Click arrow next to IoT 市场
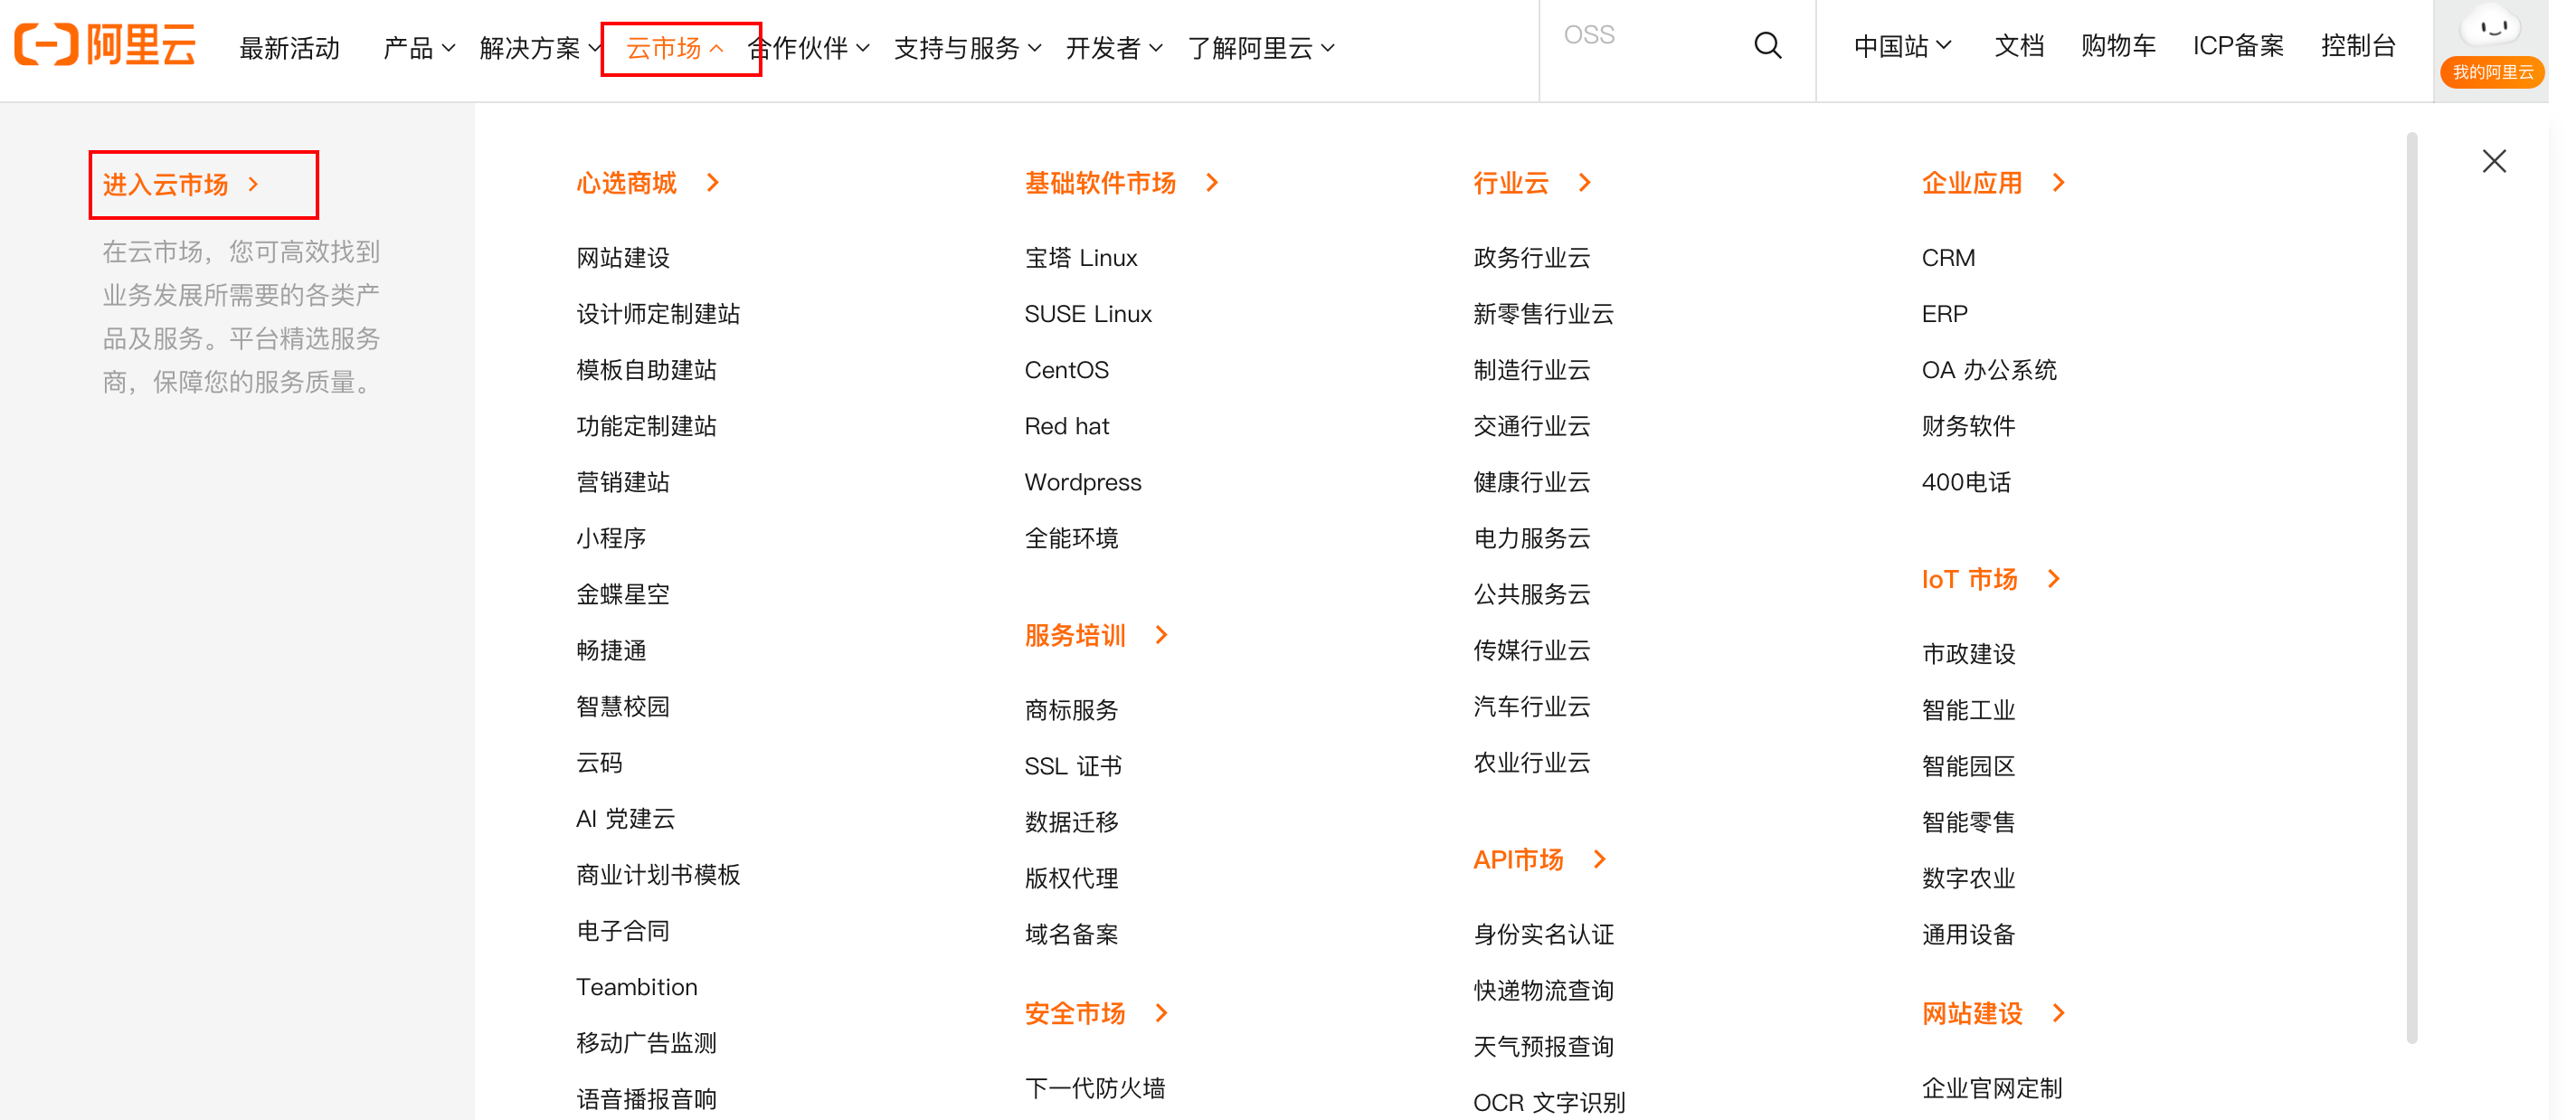The image size is (2576, 1120). point(2054,579)
